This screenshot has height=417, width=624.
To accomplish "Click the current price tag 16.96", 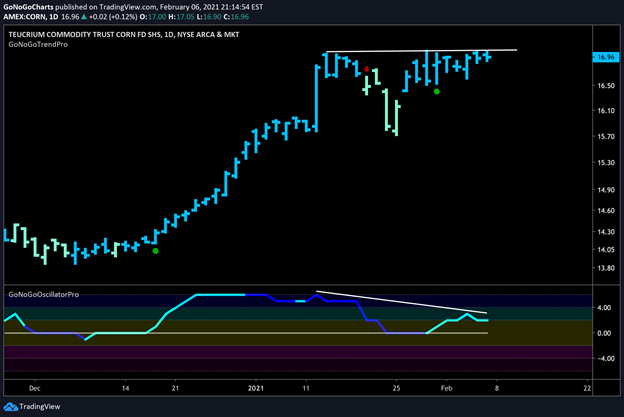I will click(x=606, y=57).
